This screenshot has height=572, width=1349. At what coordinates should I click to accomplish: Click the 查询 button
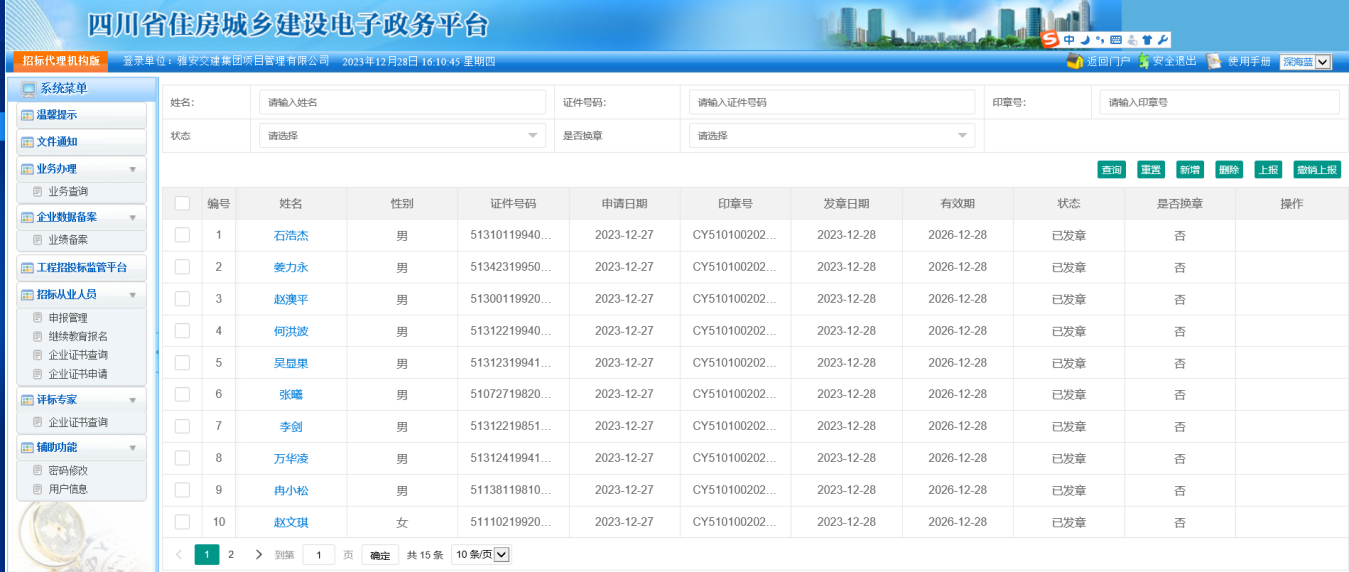click(x=1111, y=170)
